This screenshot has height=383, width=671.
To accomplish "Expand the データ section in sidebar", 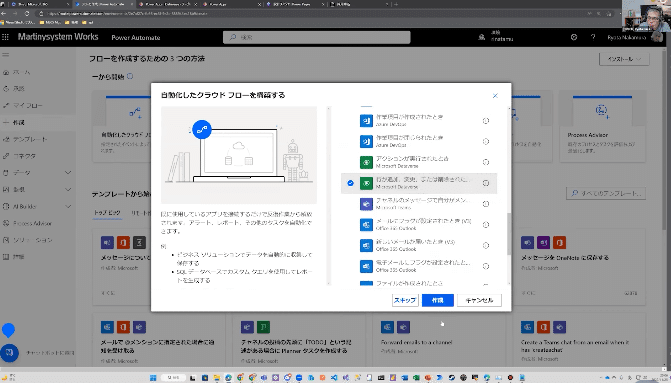I will coord(68,172).
